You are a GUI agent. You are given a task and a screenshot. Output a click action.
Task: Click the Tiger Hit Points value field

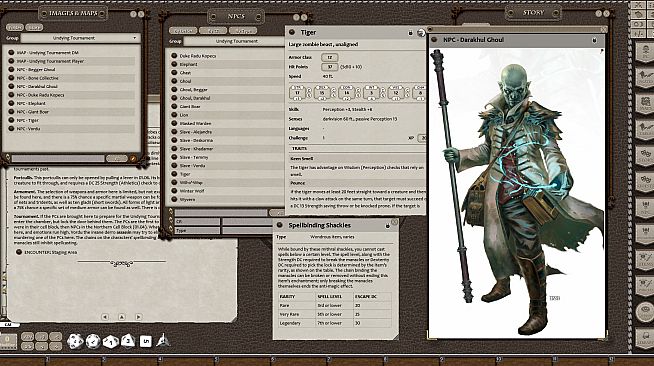tap(330, 67)
